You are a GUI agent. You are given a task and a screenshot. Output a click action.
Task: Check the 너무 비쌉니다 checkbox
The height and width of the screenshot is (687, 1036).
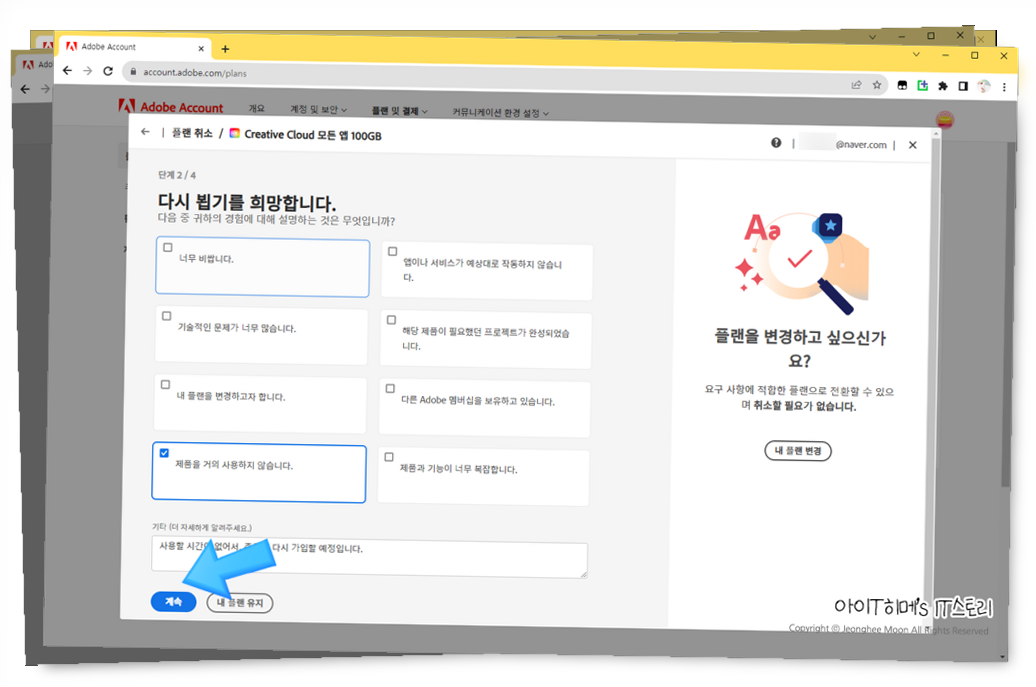click(168, 248)
